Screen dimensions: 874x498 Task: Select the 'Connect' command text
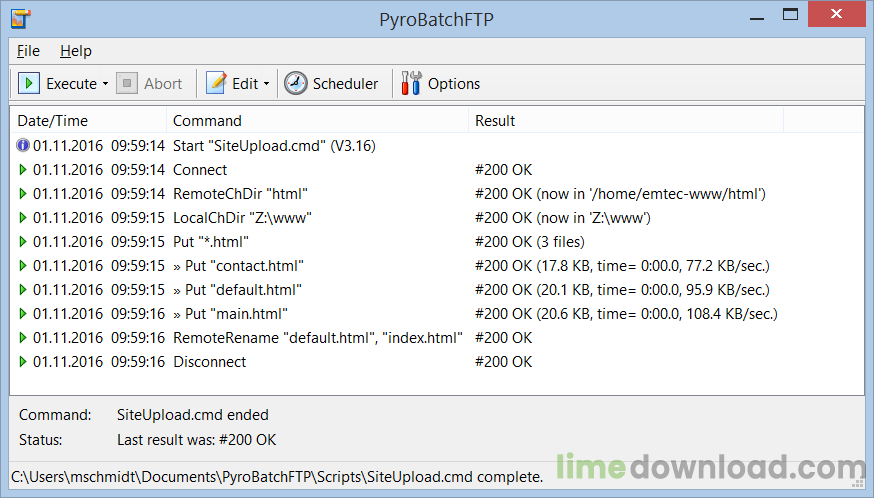coord(200,170)
